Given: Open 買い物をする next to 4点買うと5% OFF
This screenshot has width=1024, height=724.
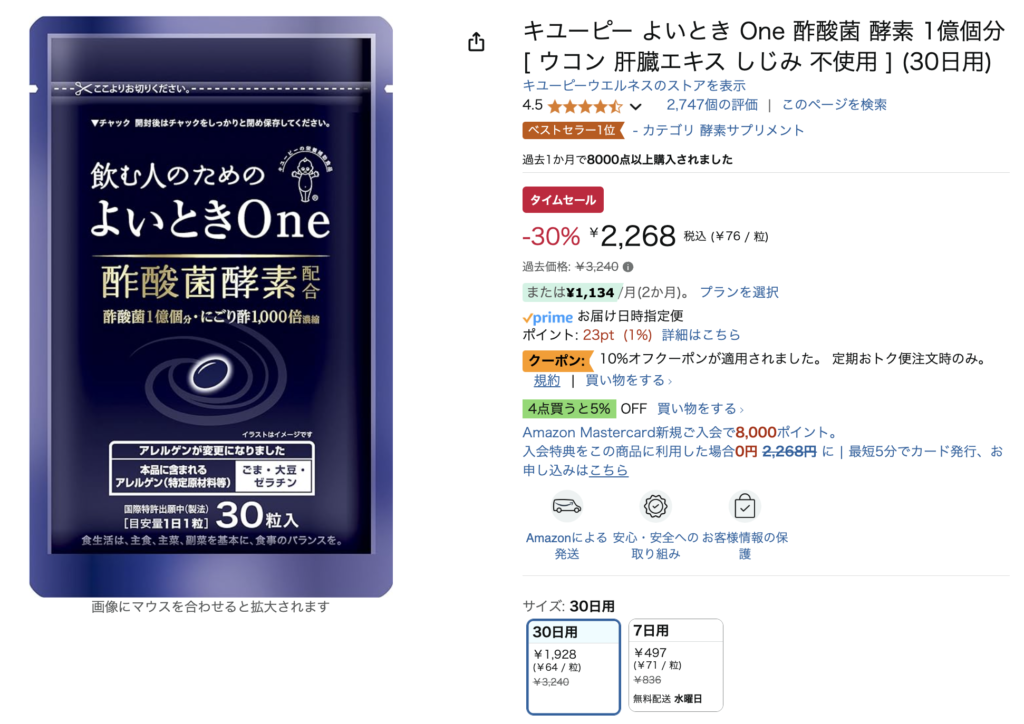Looking at the screenshot, I should [x=699, y=409].
